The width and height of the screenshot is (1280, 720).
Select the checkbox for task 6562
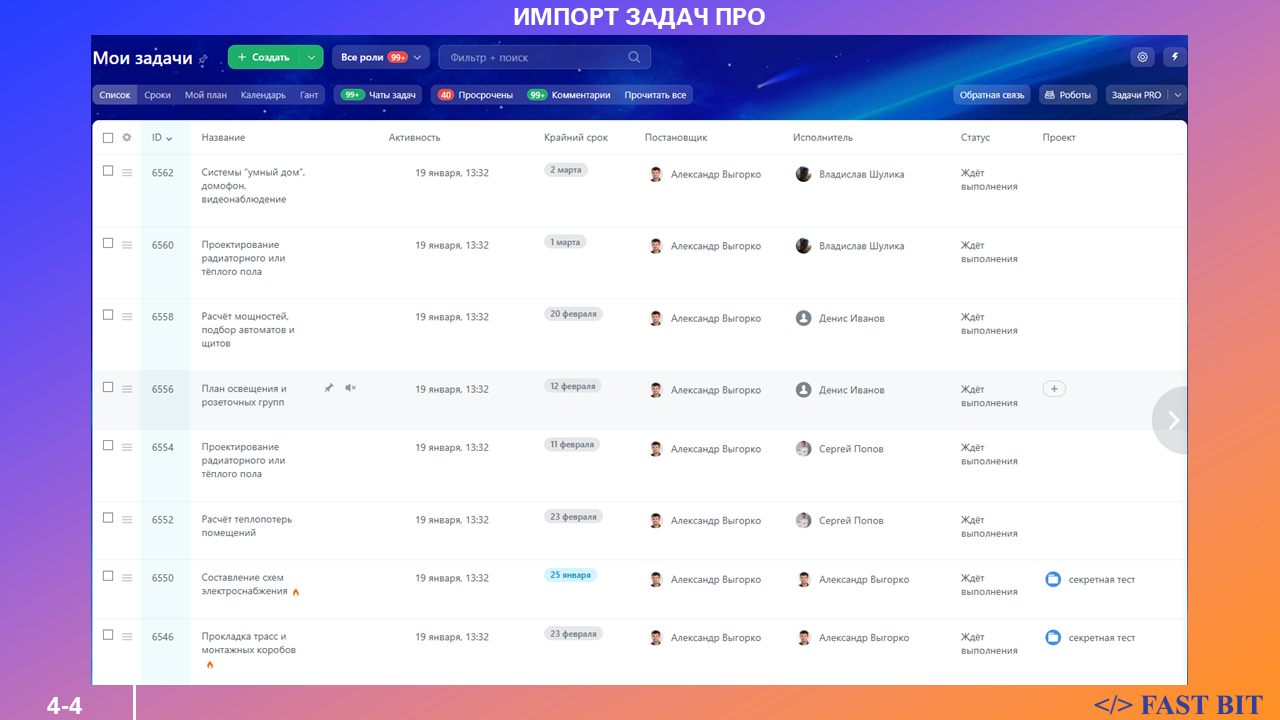[x=108, y=171]
